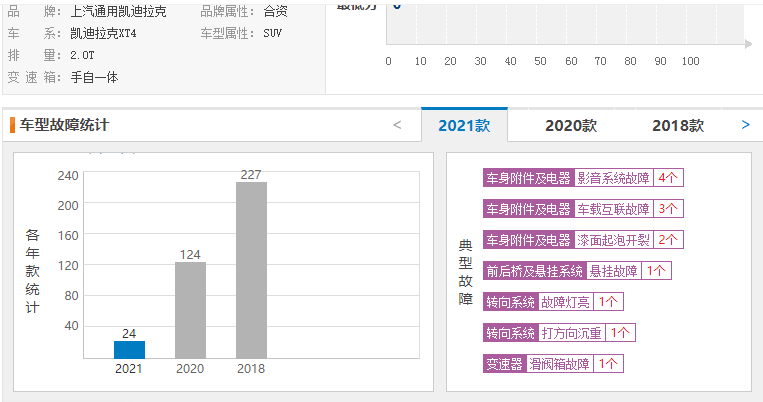
Task: Select the 2018款 model year tab
Action: pyautogui.click(x=678, y=126)
